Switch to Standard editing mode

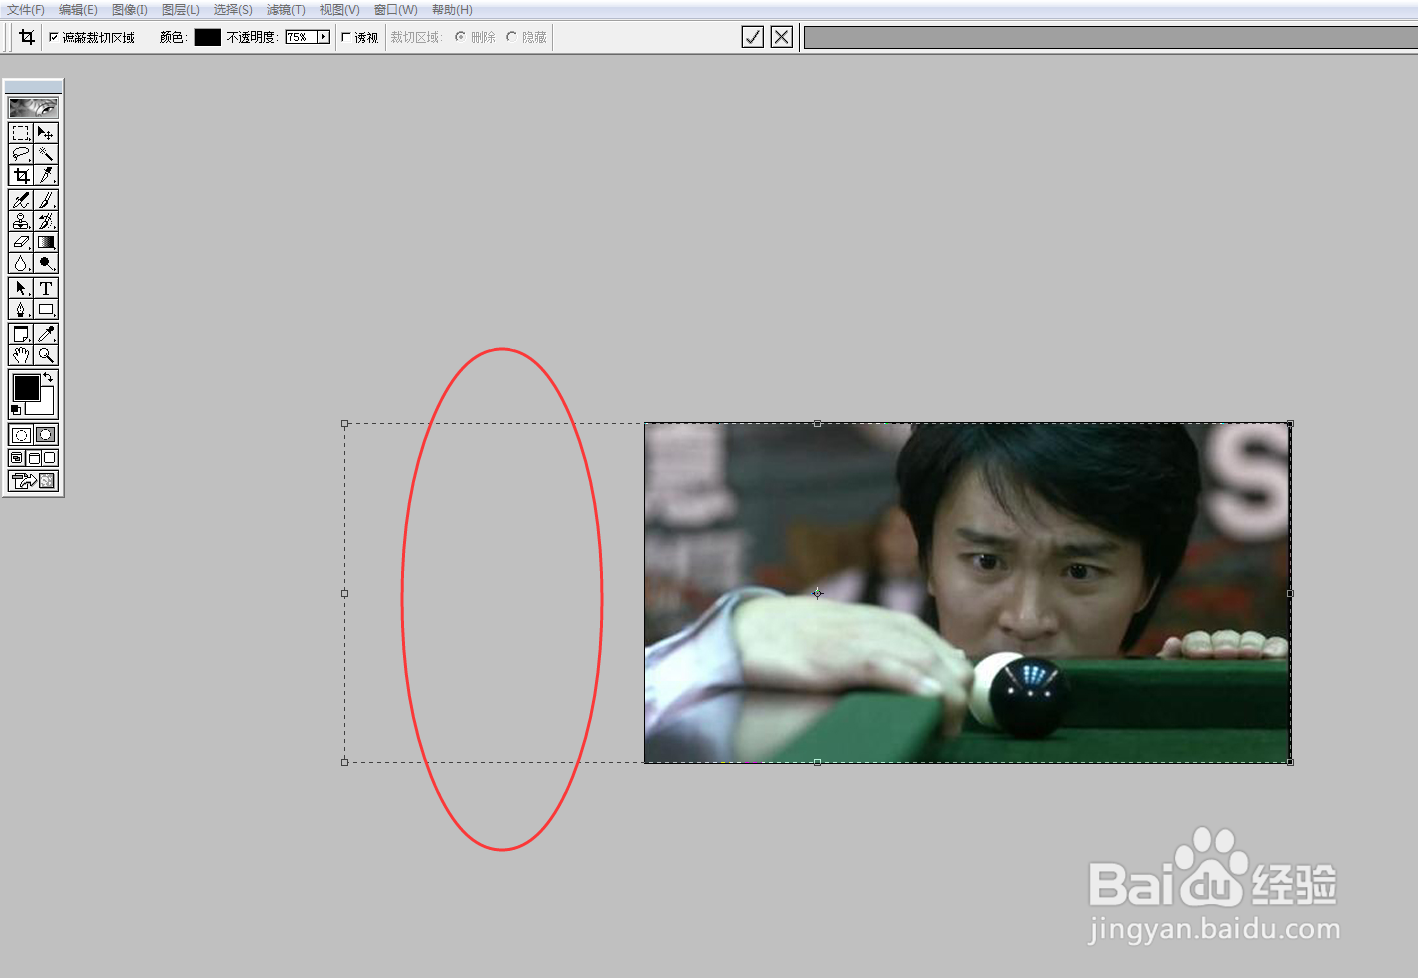pyautogui.click(x=21, y=435)
